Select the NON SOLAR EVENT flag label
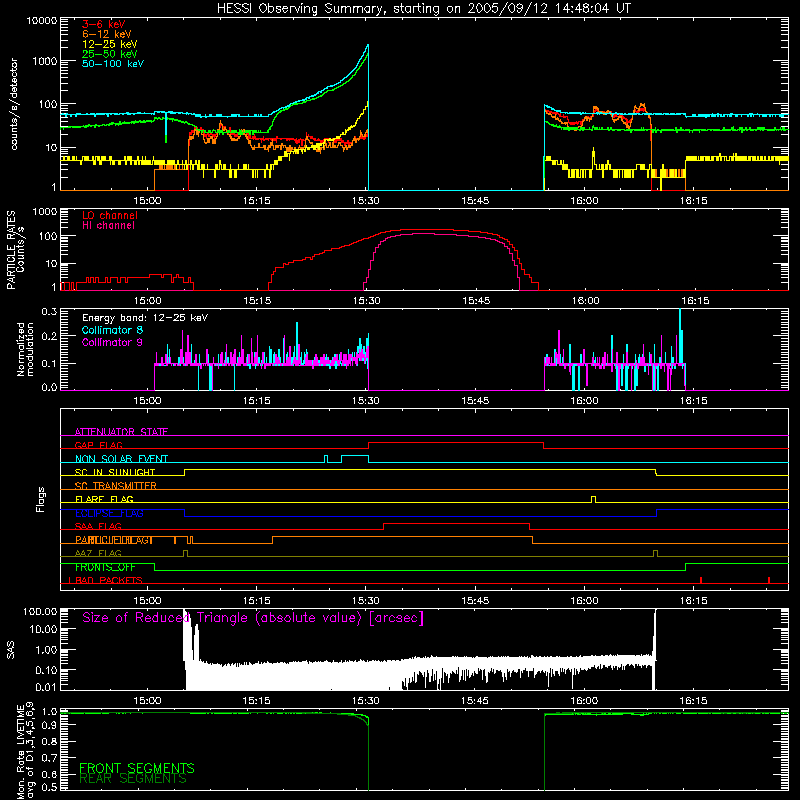This screenshot has height=800, width=800. [x=121, y=459]
